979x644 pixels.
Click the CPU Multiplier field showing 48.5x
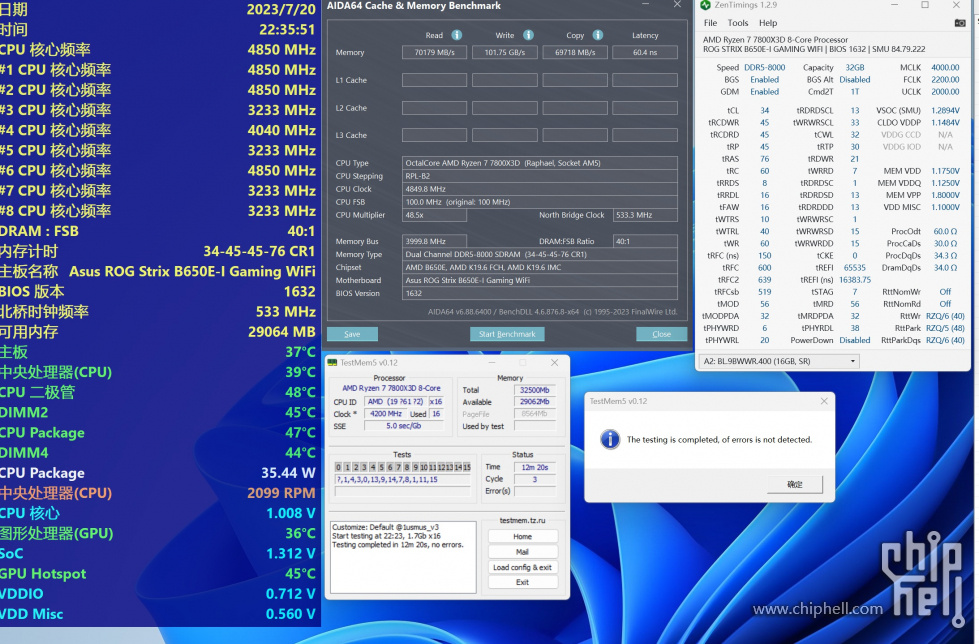click(435, 215)
